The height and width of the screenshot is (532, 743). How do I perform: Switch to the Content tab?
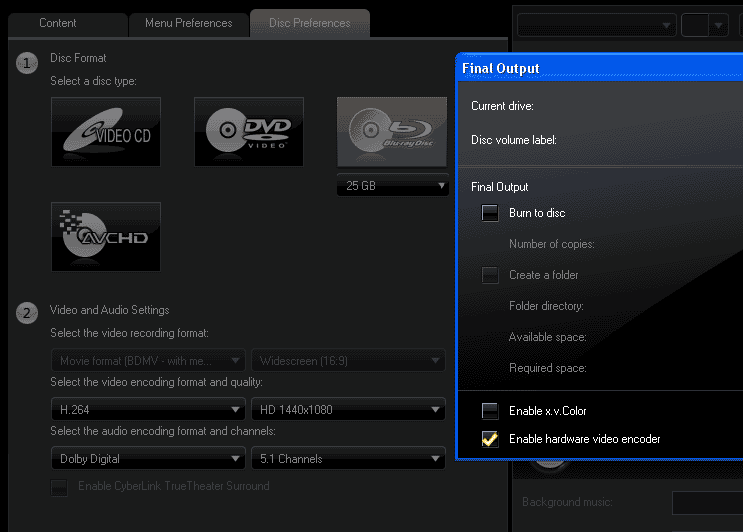pyautogui.click(x=68, y=23)
